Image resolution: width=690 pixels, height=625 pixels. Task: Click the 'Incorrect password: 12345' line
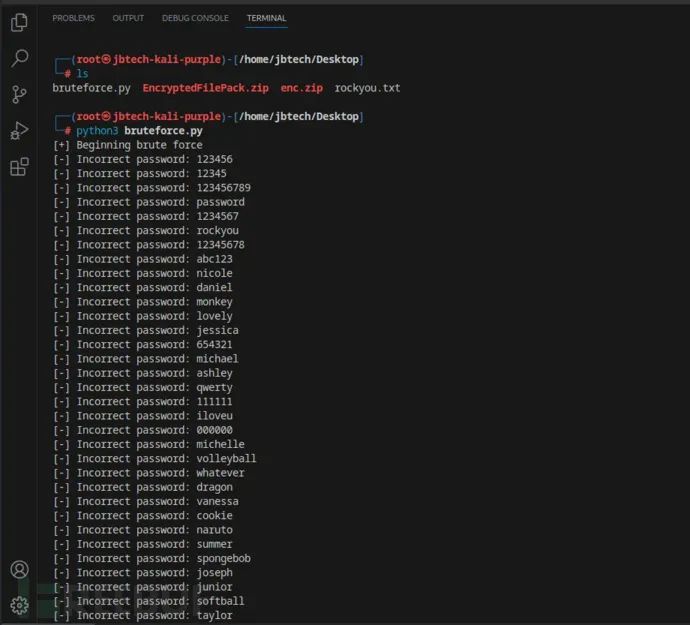[x=140, y=173]
